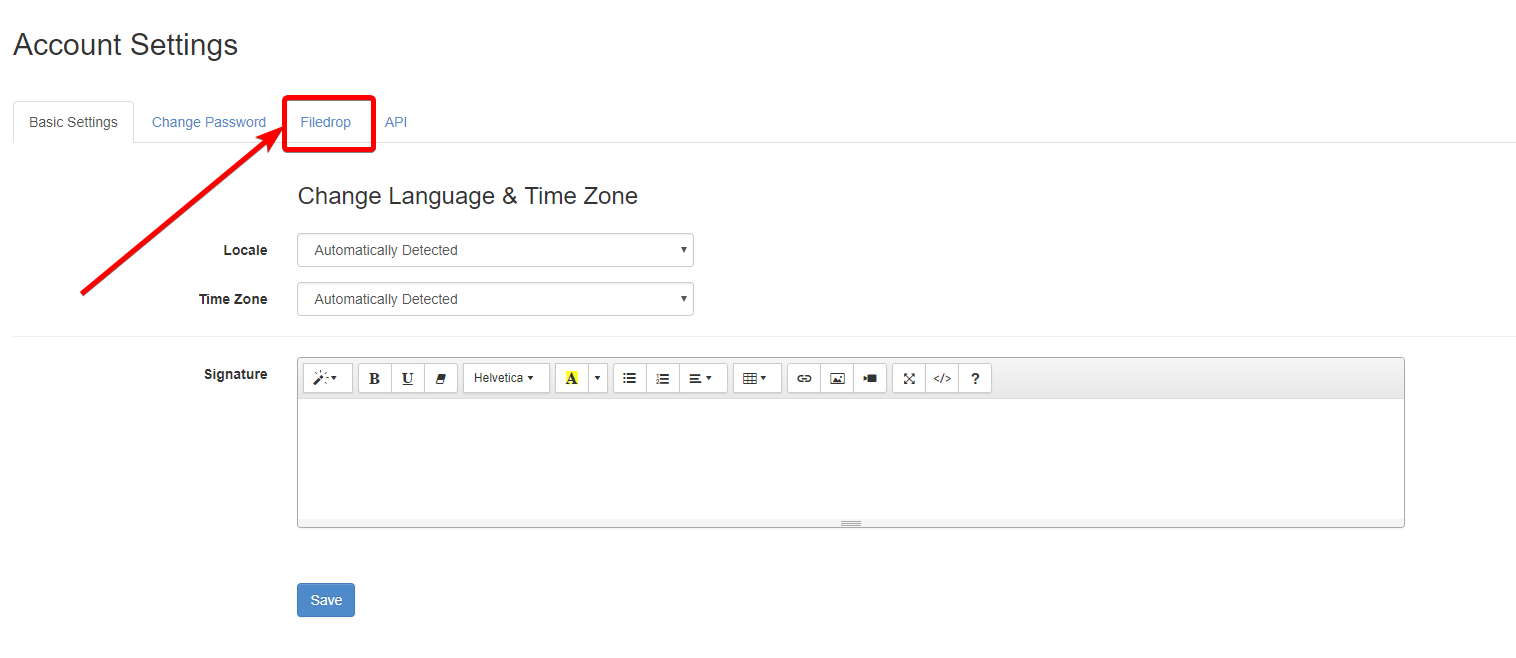The height and width of the screenshot is (658, 1516).
Task: Click the insert picture icon
Action: click(837, 378)
